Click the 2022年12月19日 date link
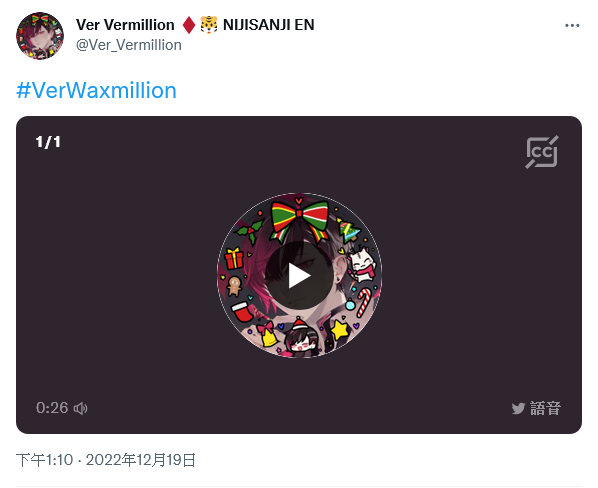The width and height of the screenshot is (598, 488). (141, 460)
